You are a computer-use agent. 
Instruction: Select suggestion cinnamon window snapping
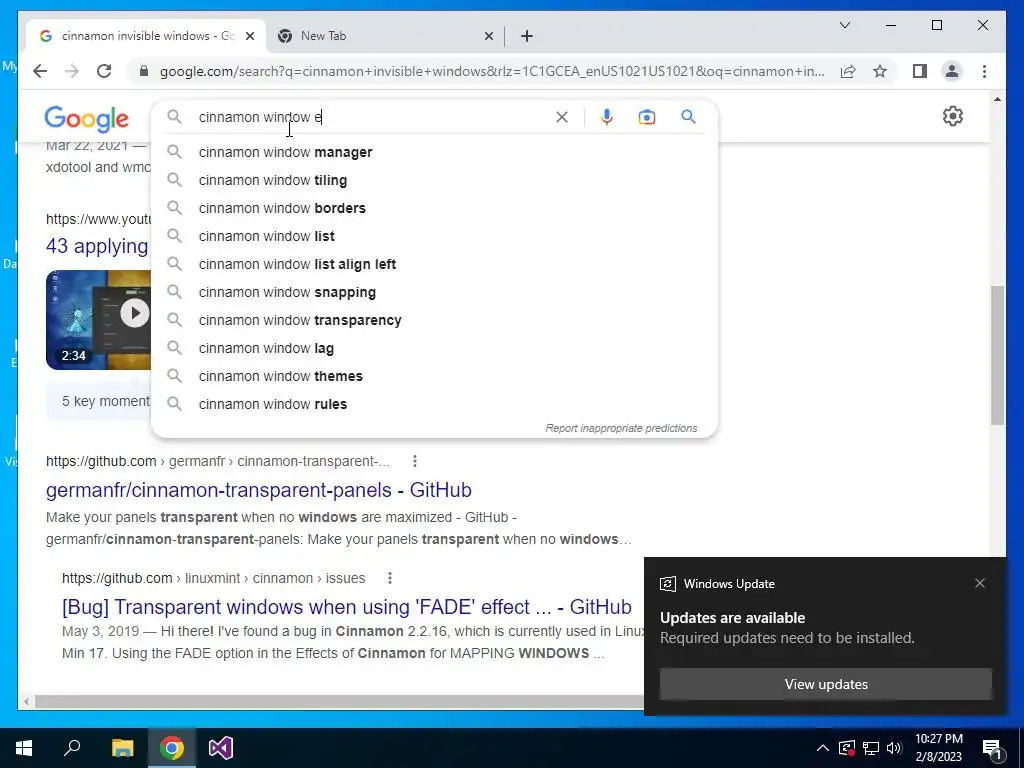click(x=434, y=293)
